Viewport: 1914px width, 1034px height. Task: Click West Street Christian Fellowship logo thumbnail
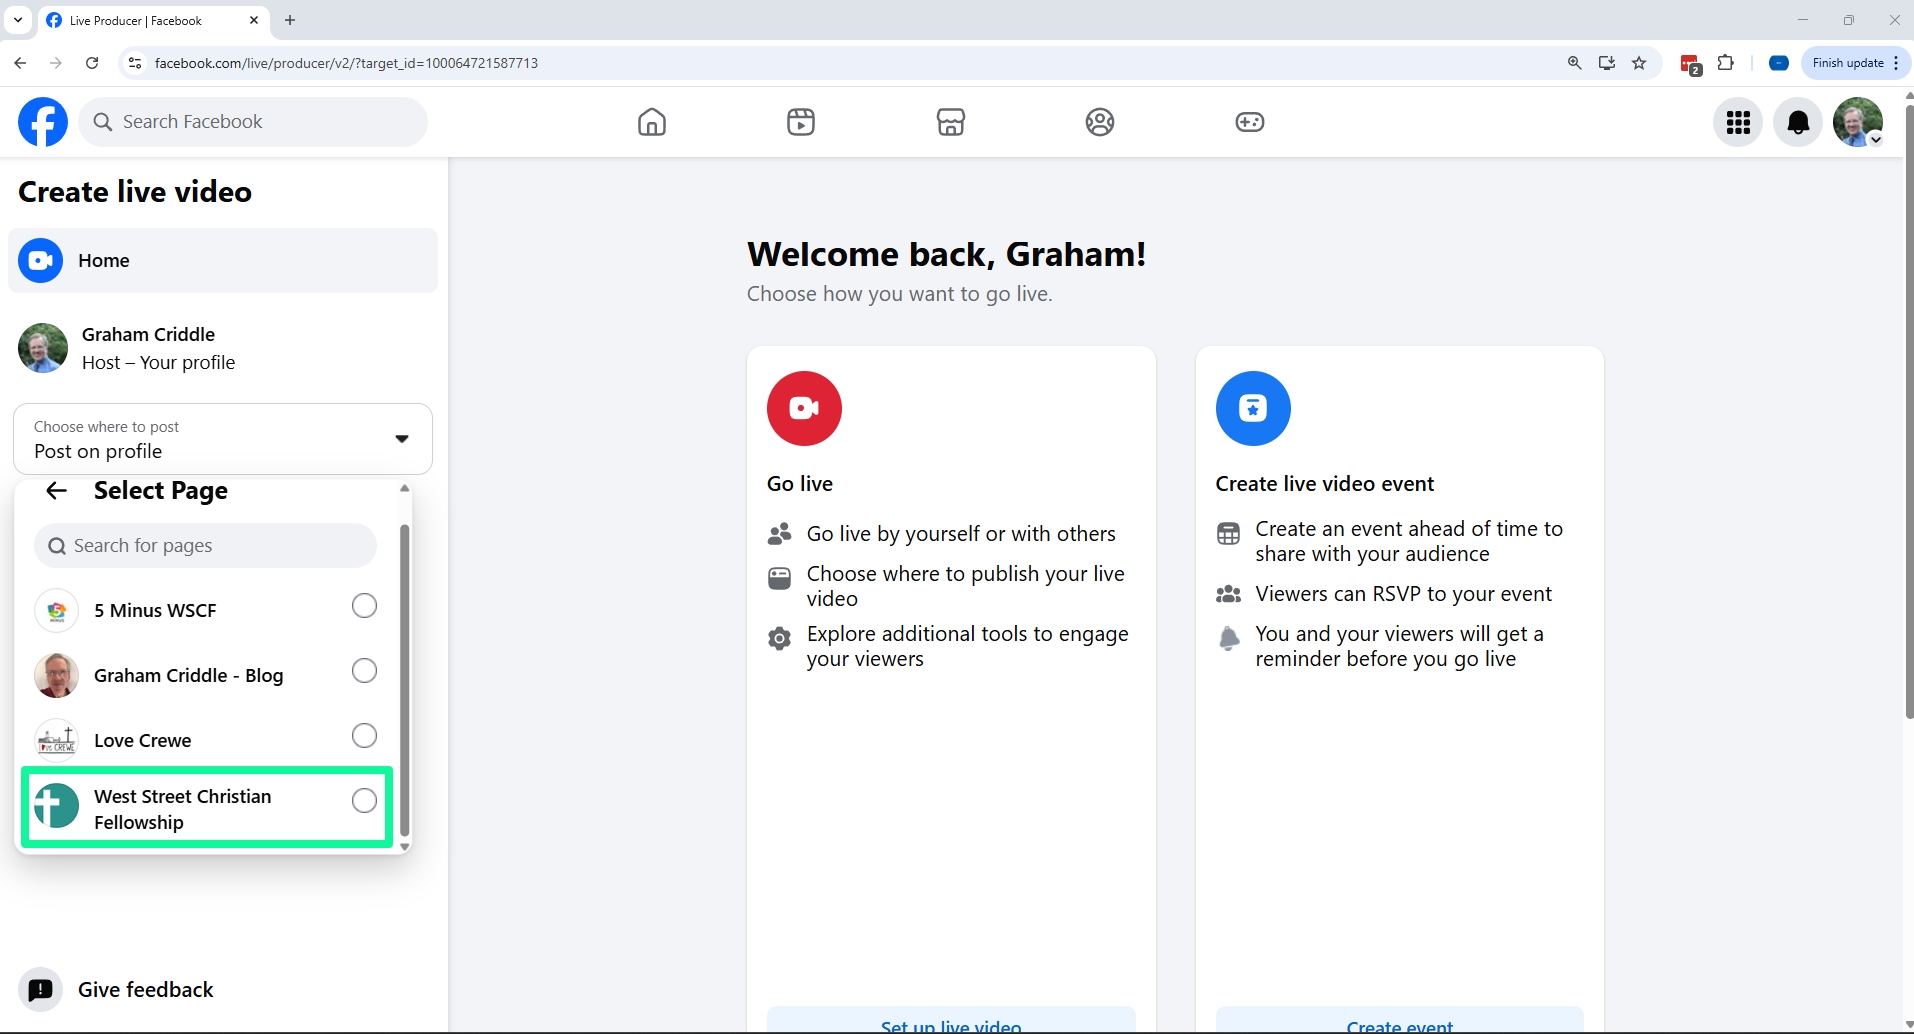[57, 806]
